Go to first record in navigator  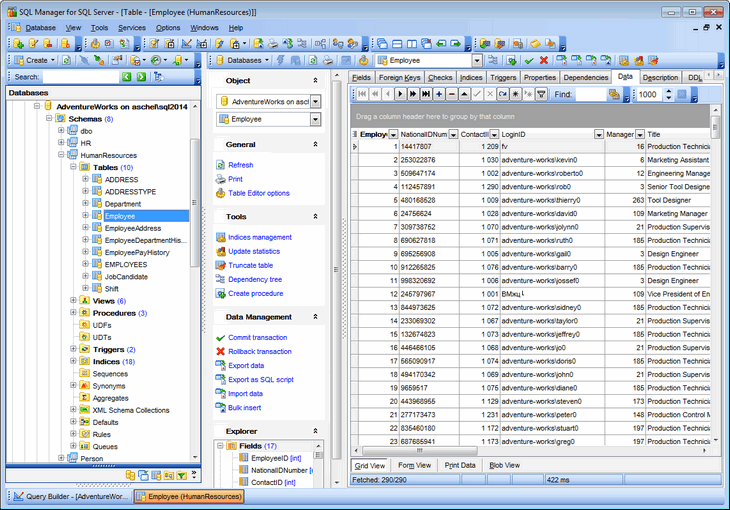(x=362, y=94)
